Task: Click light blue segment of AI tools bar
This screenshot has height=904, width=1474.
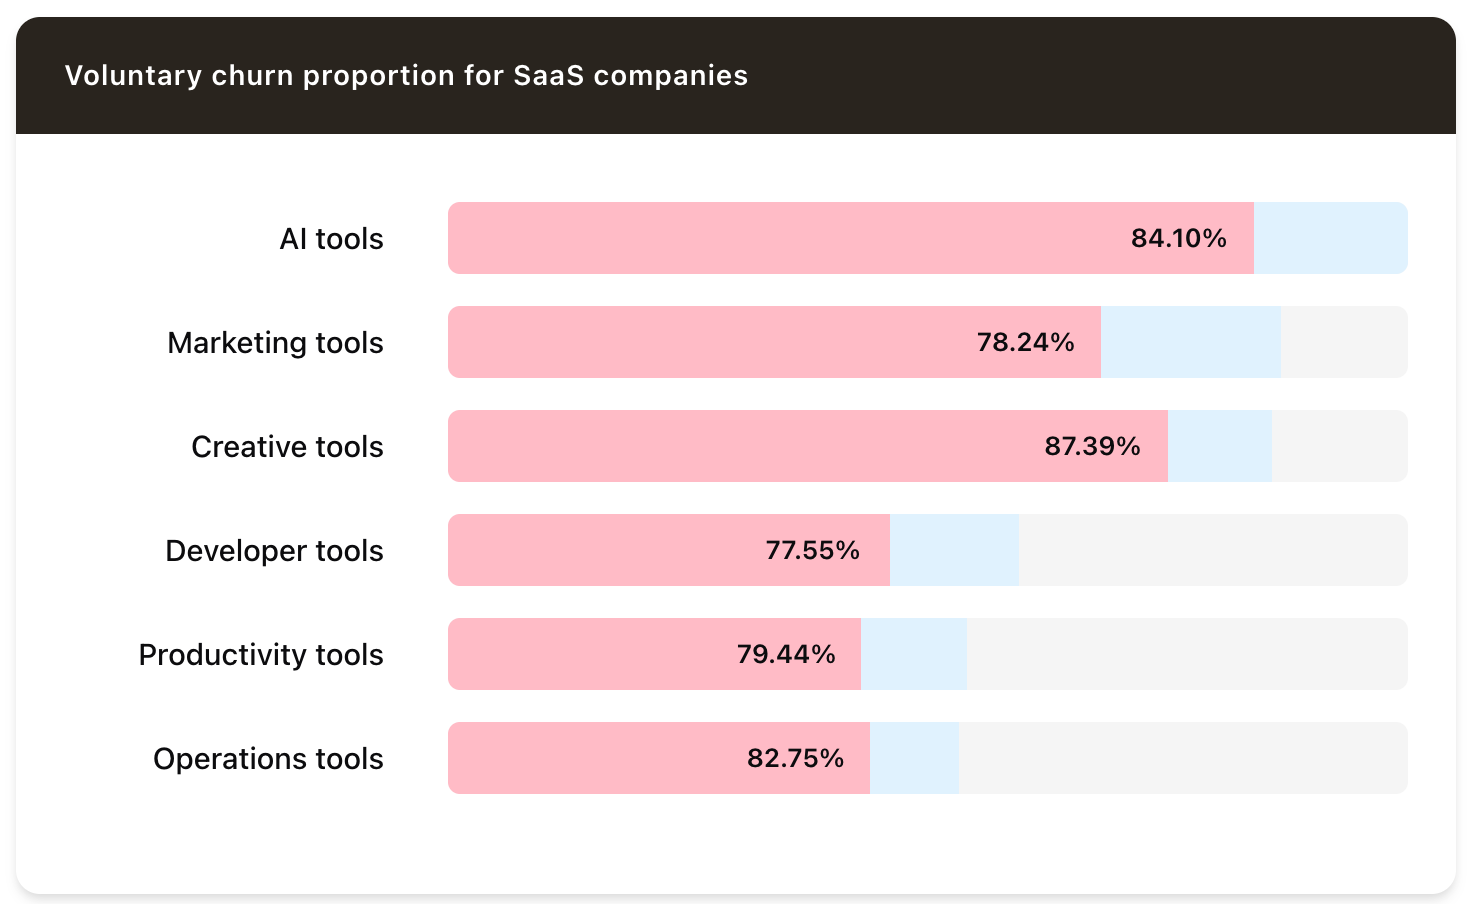Action: point(1330,239)
